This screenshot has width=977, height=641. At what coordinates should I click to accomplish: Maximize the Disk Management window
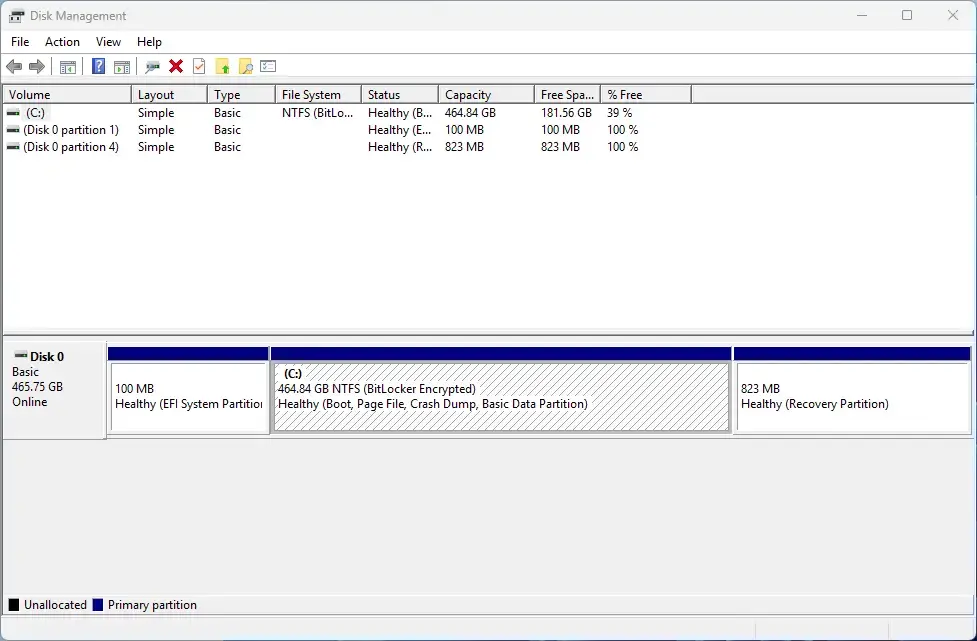pyautogui.click(x=907, y=15)
